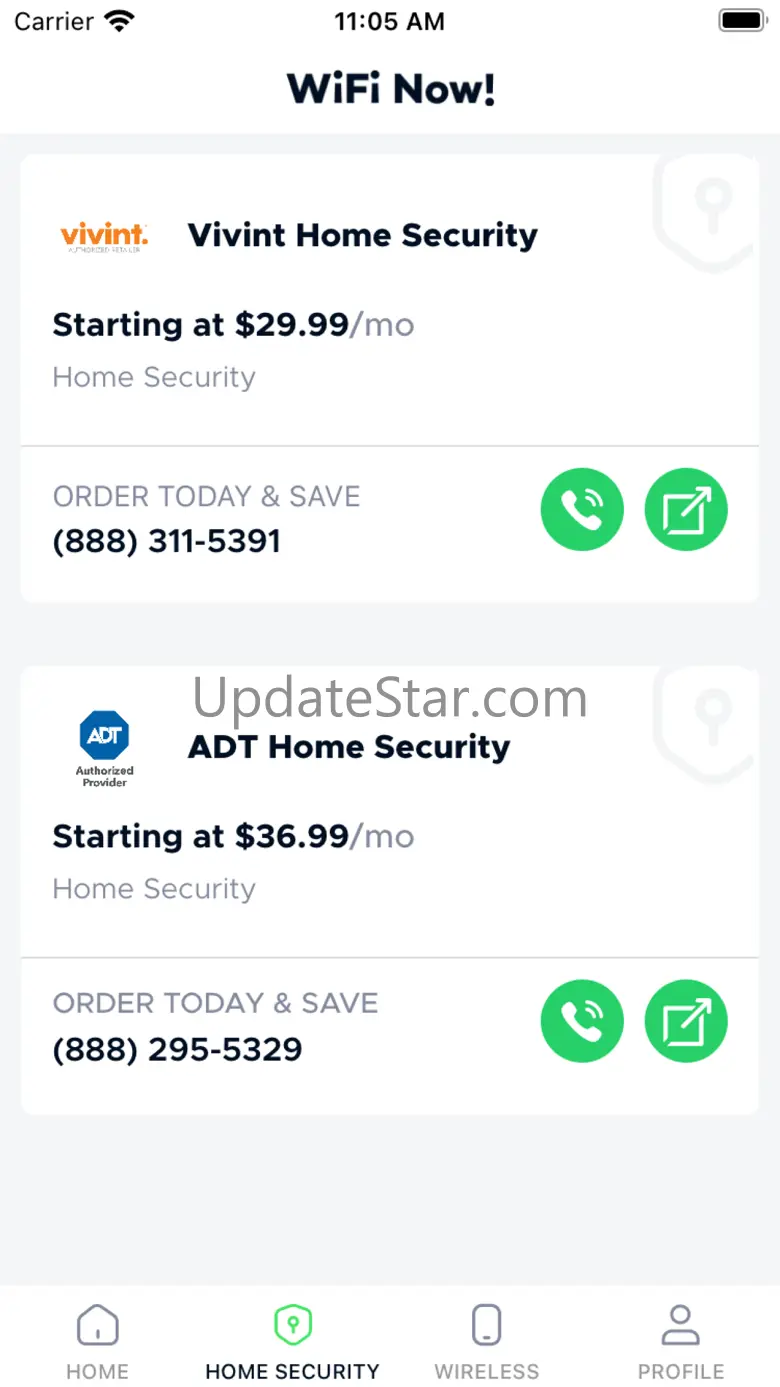Image resolution: width=780 pixels, height=1387 pixels.
Task: Go to the Profile tab
Action: click(681, 1343)
